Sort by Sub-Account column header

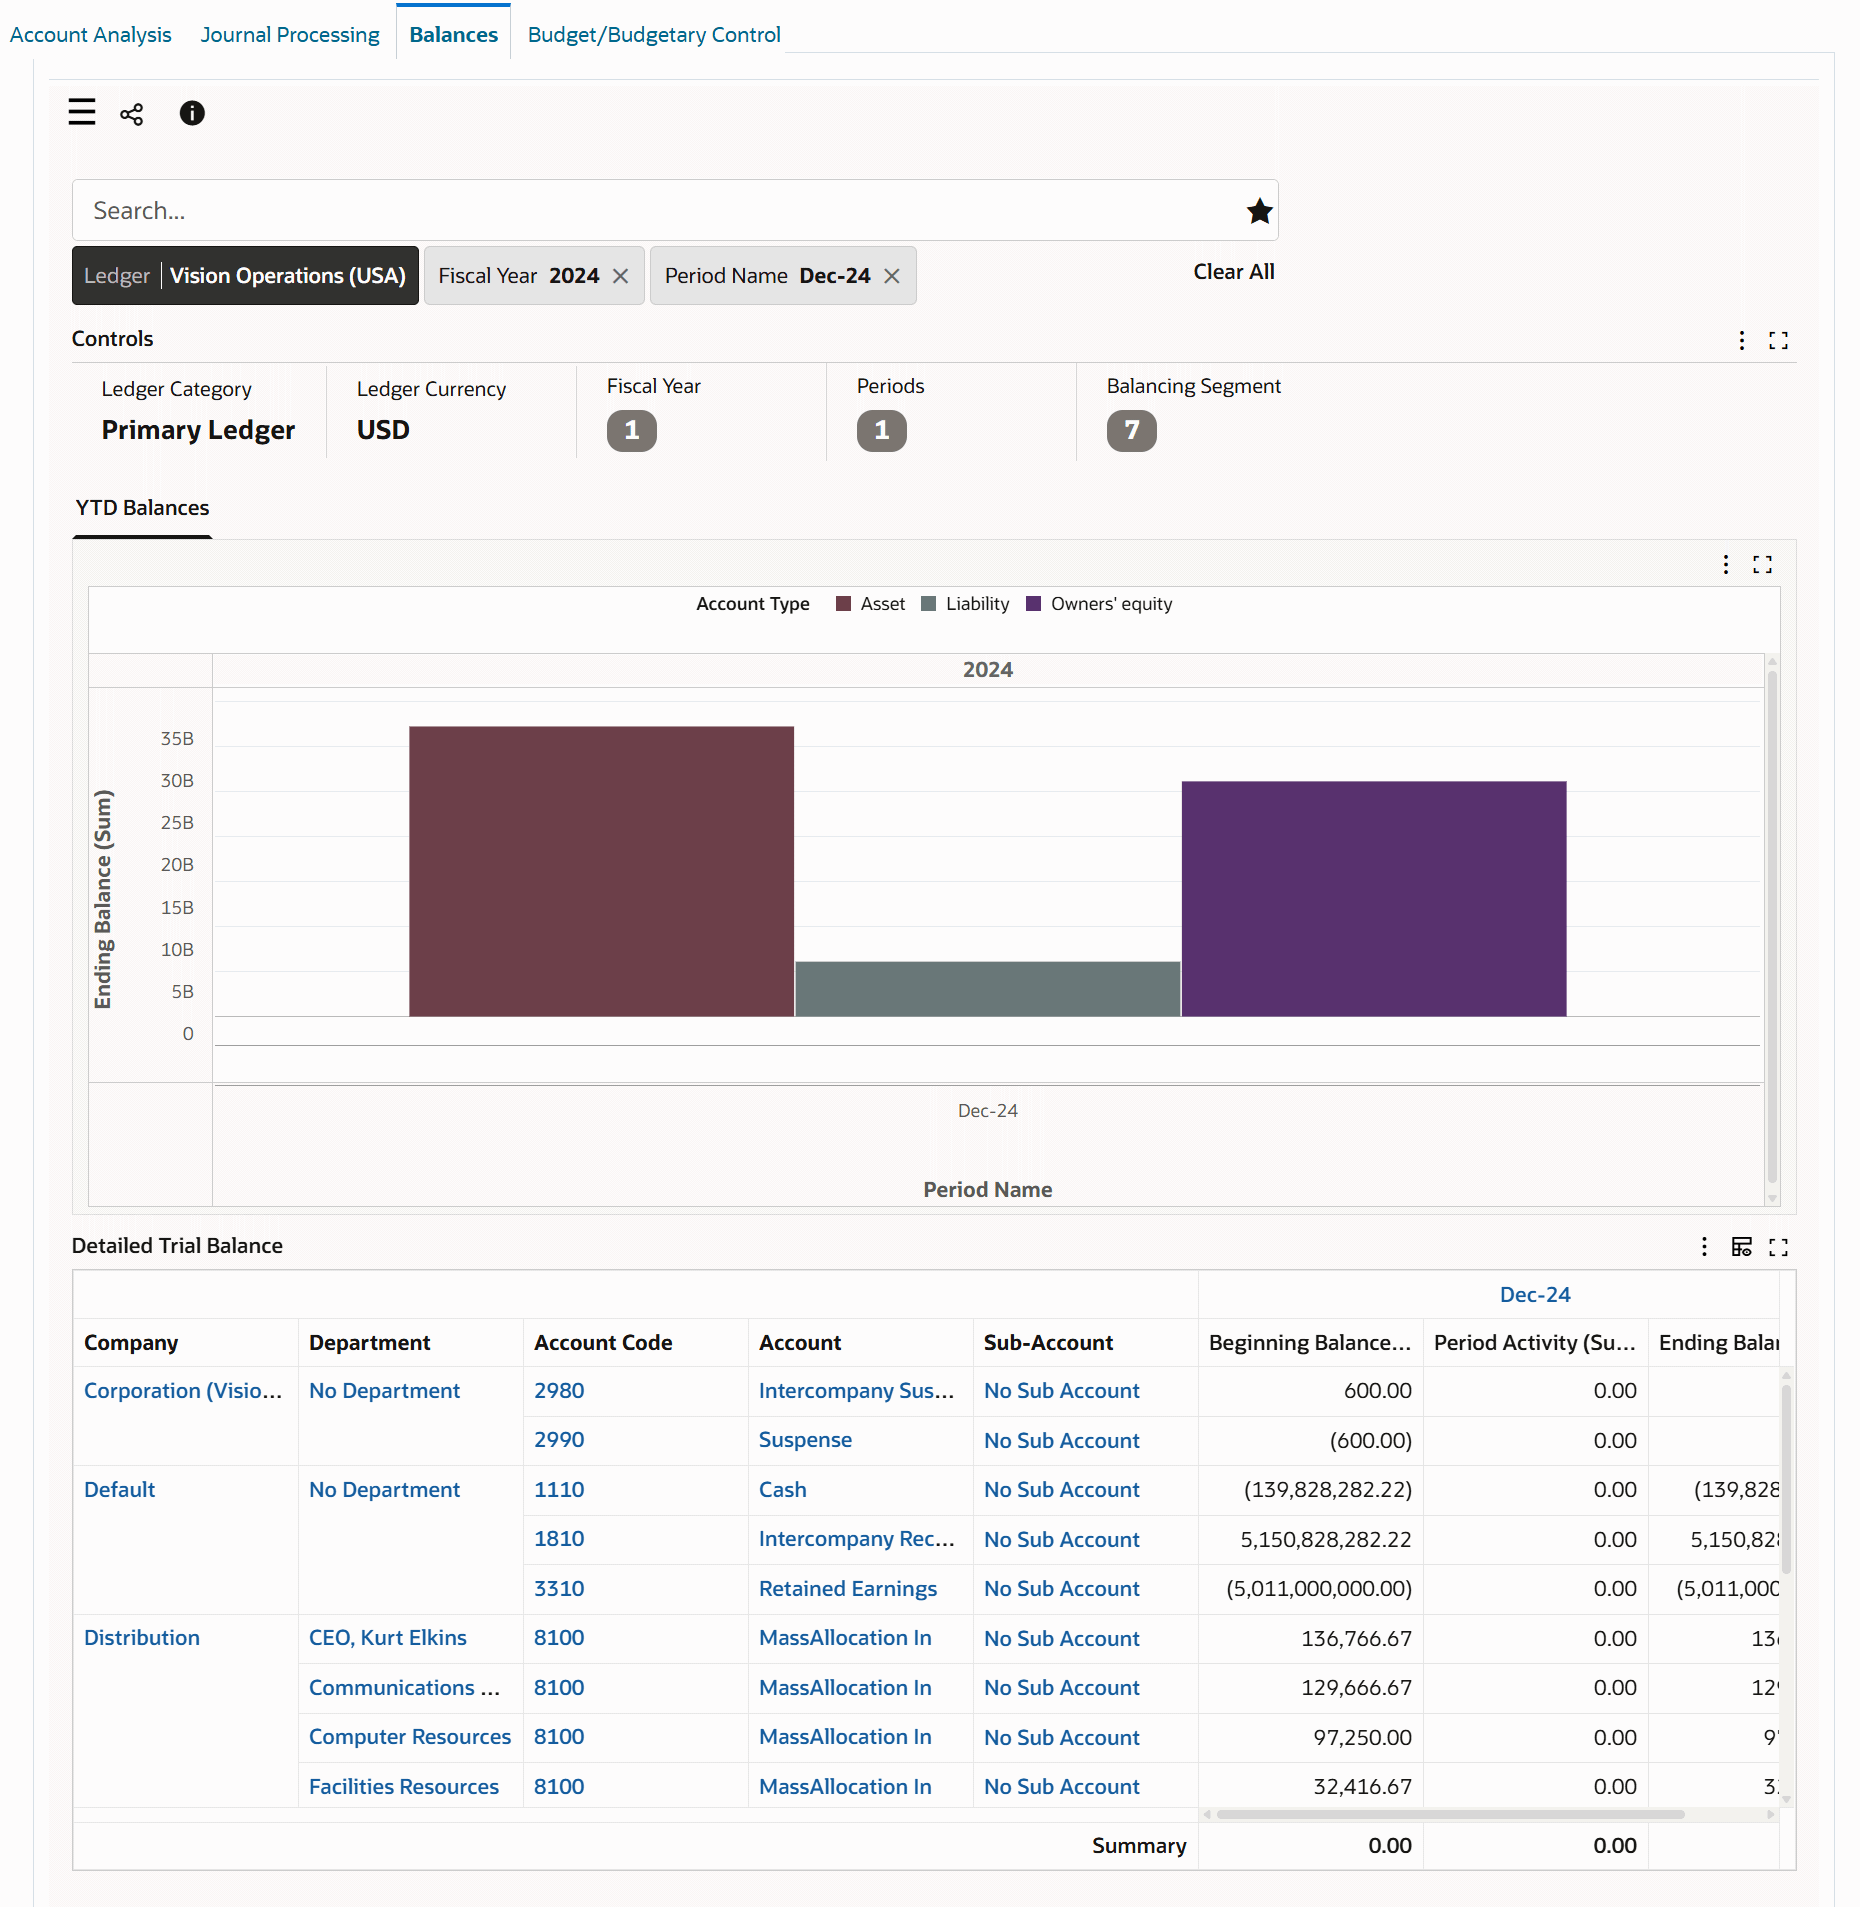point(1048,1343)
